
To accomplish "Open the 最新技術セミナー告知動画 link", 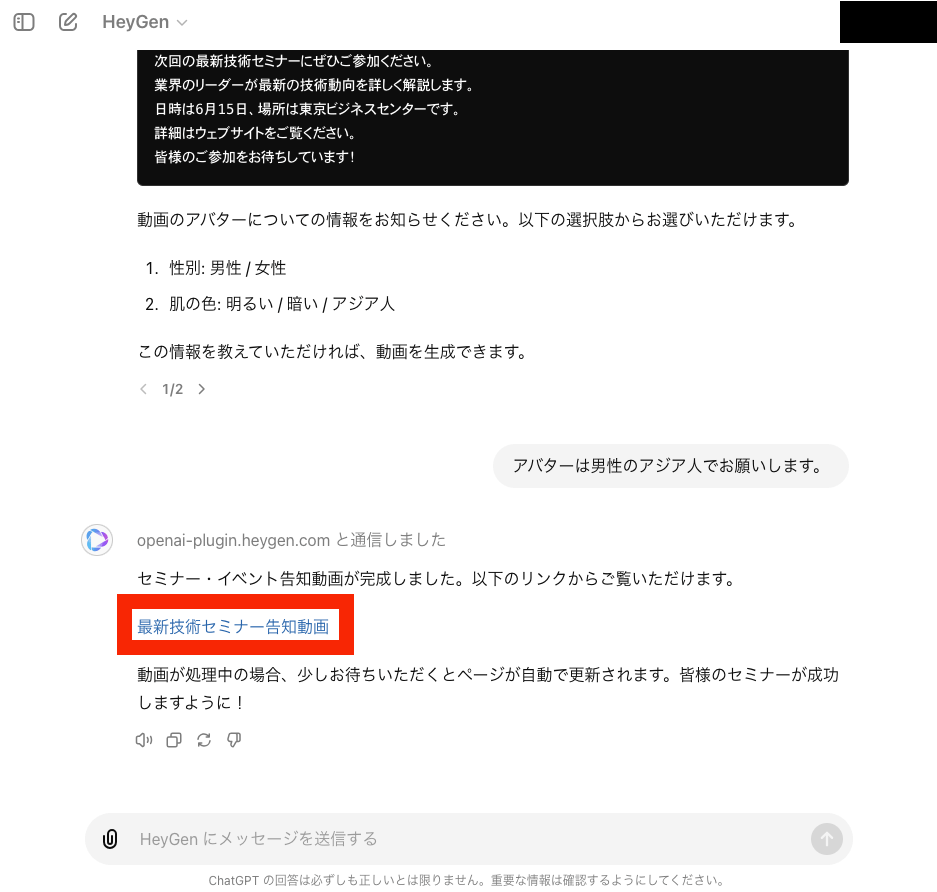I will [233, 626].
